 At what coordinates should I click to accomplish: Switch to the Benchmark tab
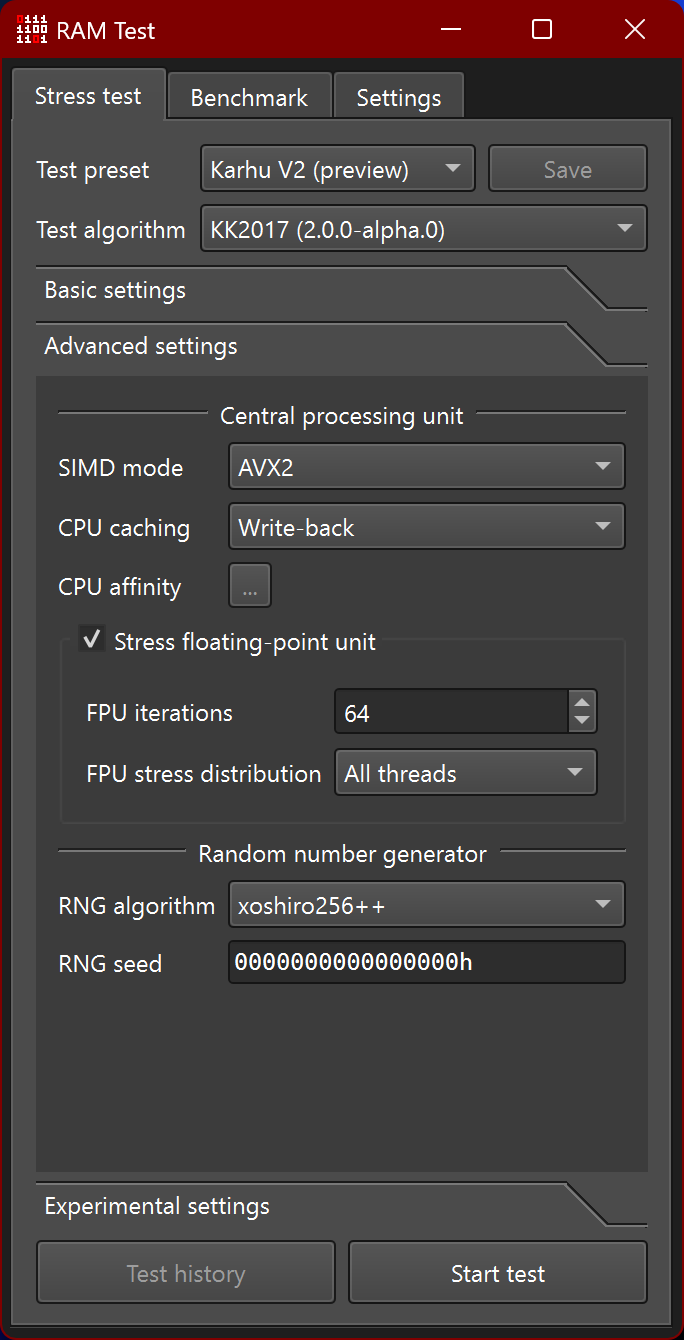tap(249, 98)
